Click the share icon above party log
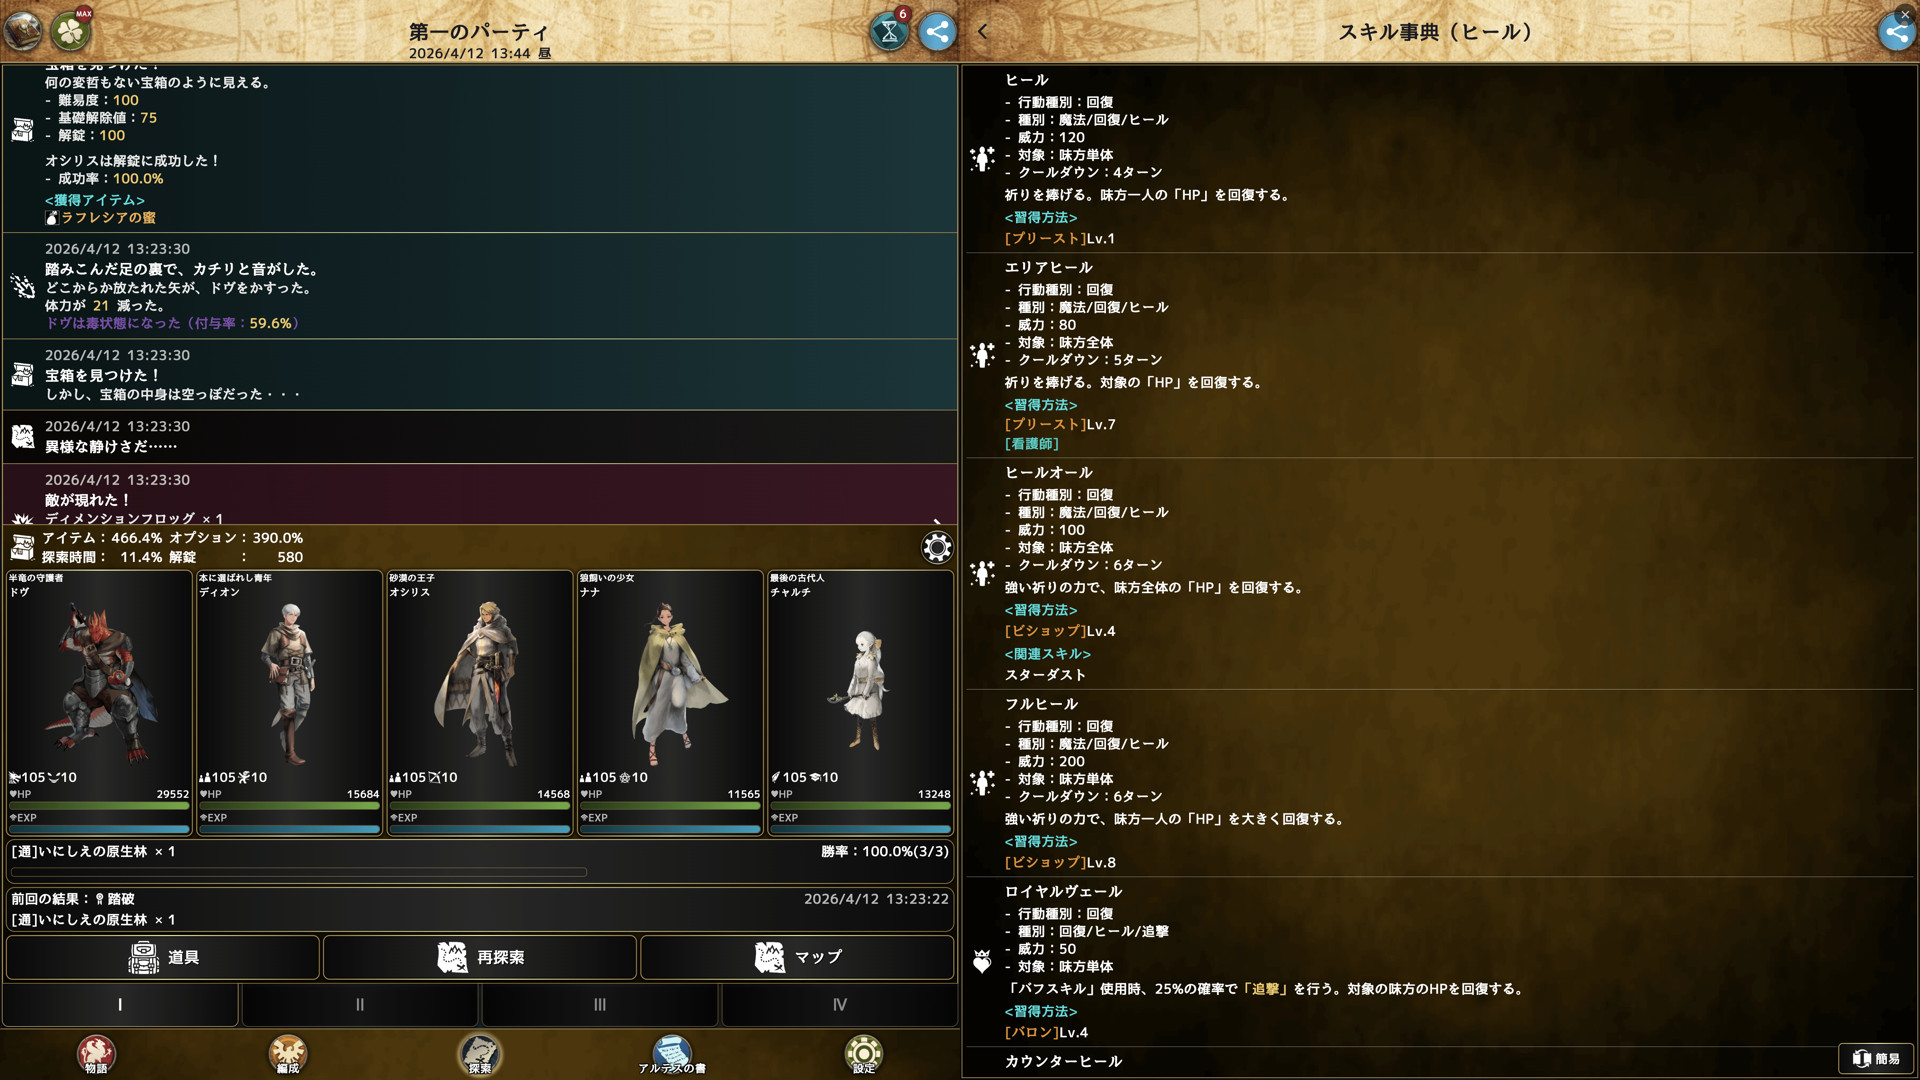Viewport: 1920px width, 1080px height. [x=937, y=32]
